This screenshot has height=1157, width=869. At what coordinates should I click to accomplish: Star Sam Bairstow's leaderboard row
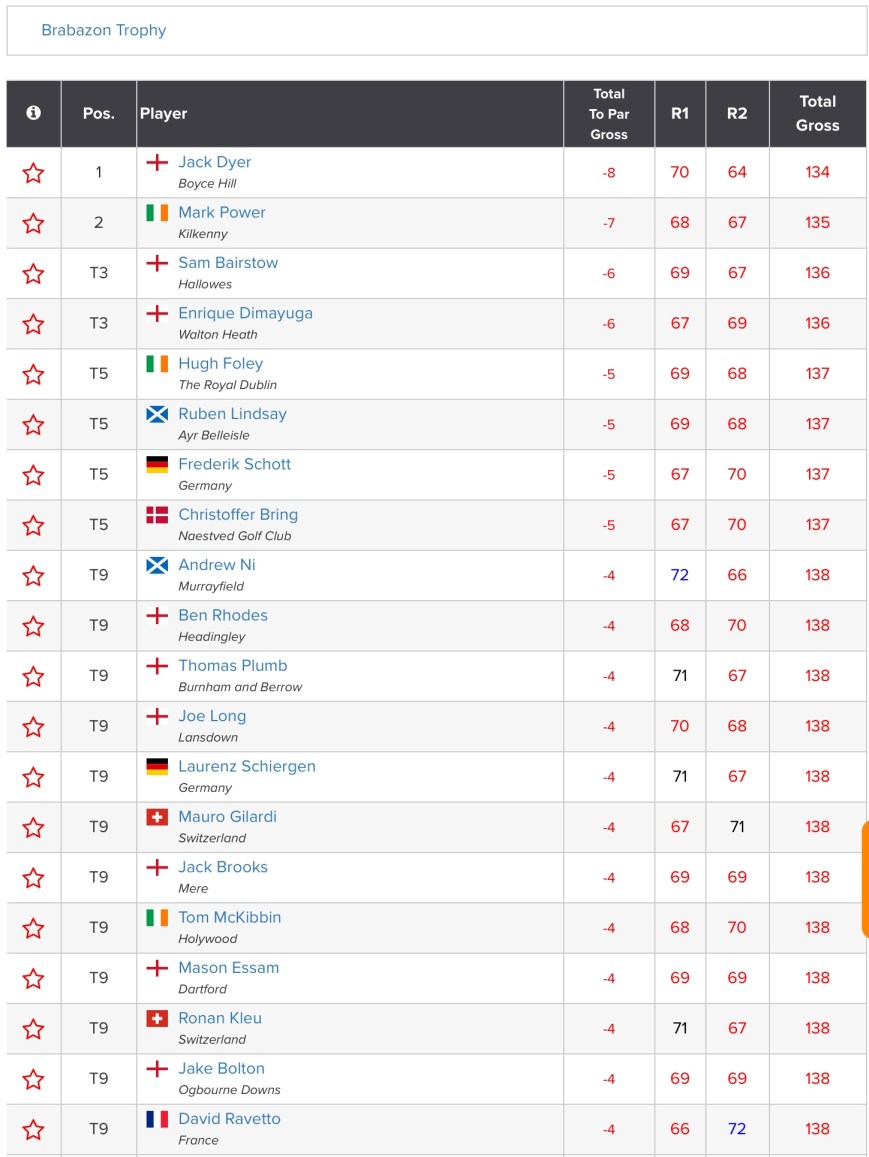click(x=33, y=273)
